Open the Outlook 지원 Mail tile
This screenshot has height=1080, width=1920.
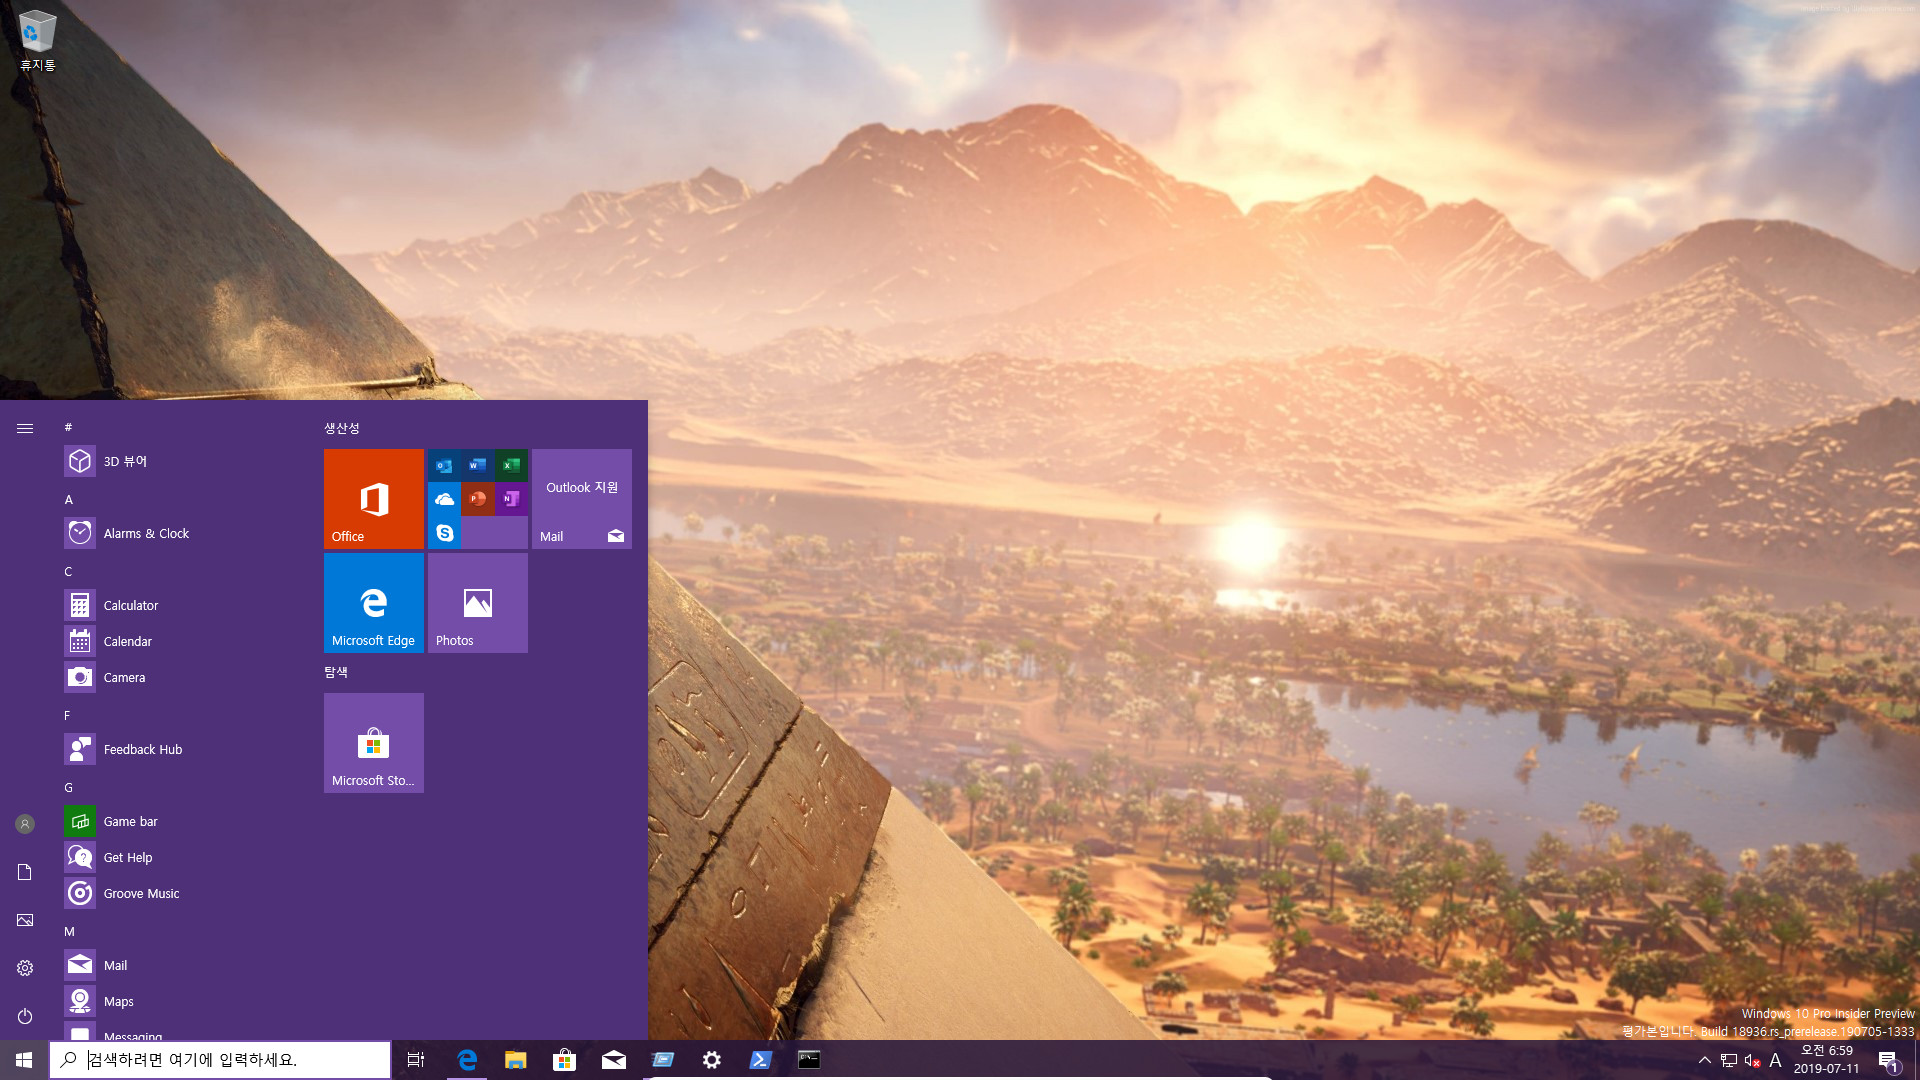[582, 499]
